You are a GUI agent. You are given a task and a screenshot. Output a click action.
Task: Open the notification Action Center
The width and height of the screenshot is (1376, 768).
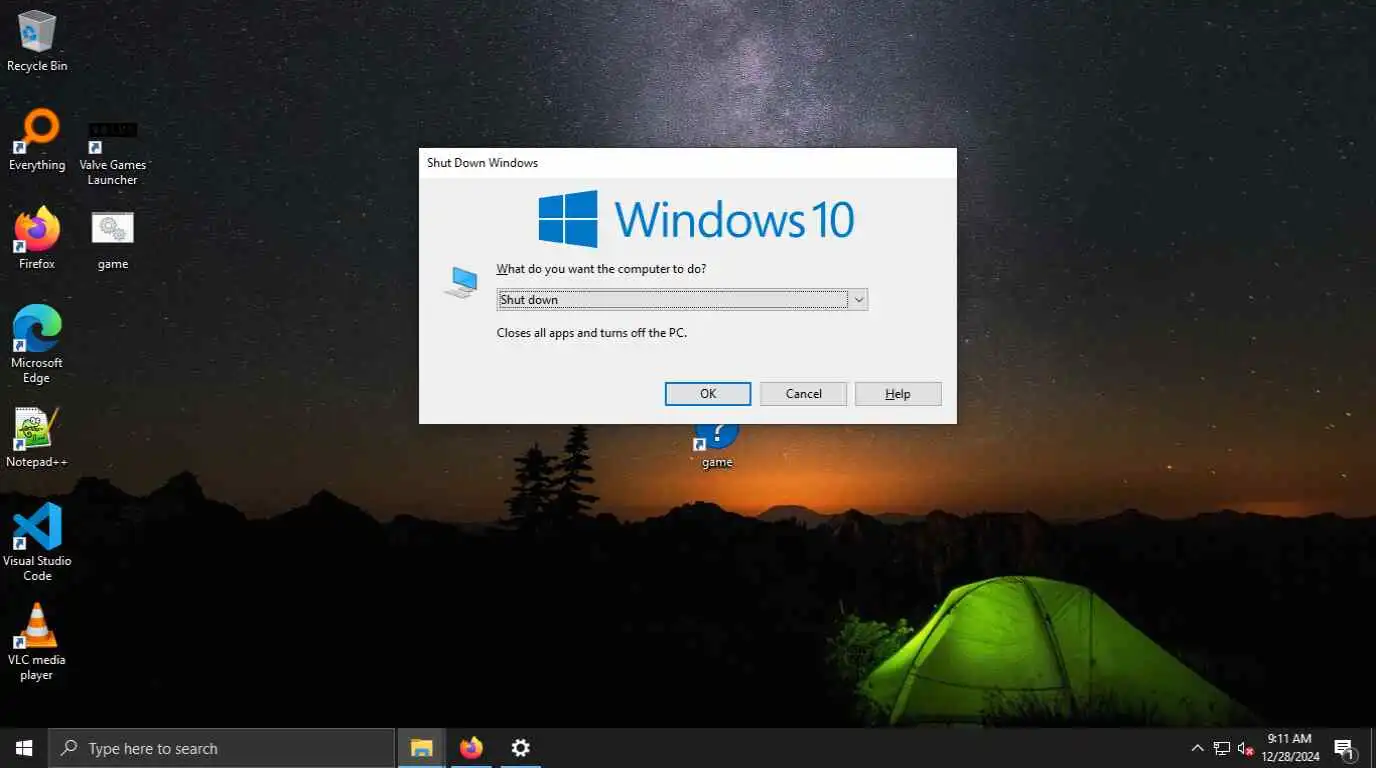point(1344,748)
